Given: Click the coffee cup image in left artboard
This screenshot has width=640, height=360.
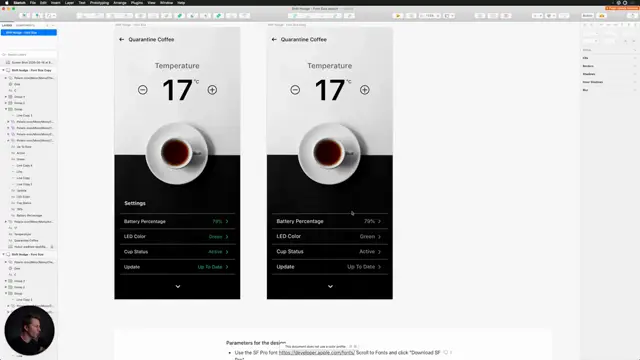Looking at the screenshot, I should click(x=177, y=153).
